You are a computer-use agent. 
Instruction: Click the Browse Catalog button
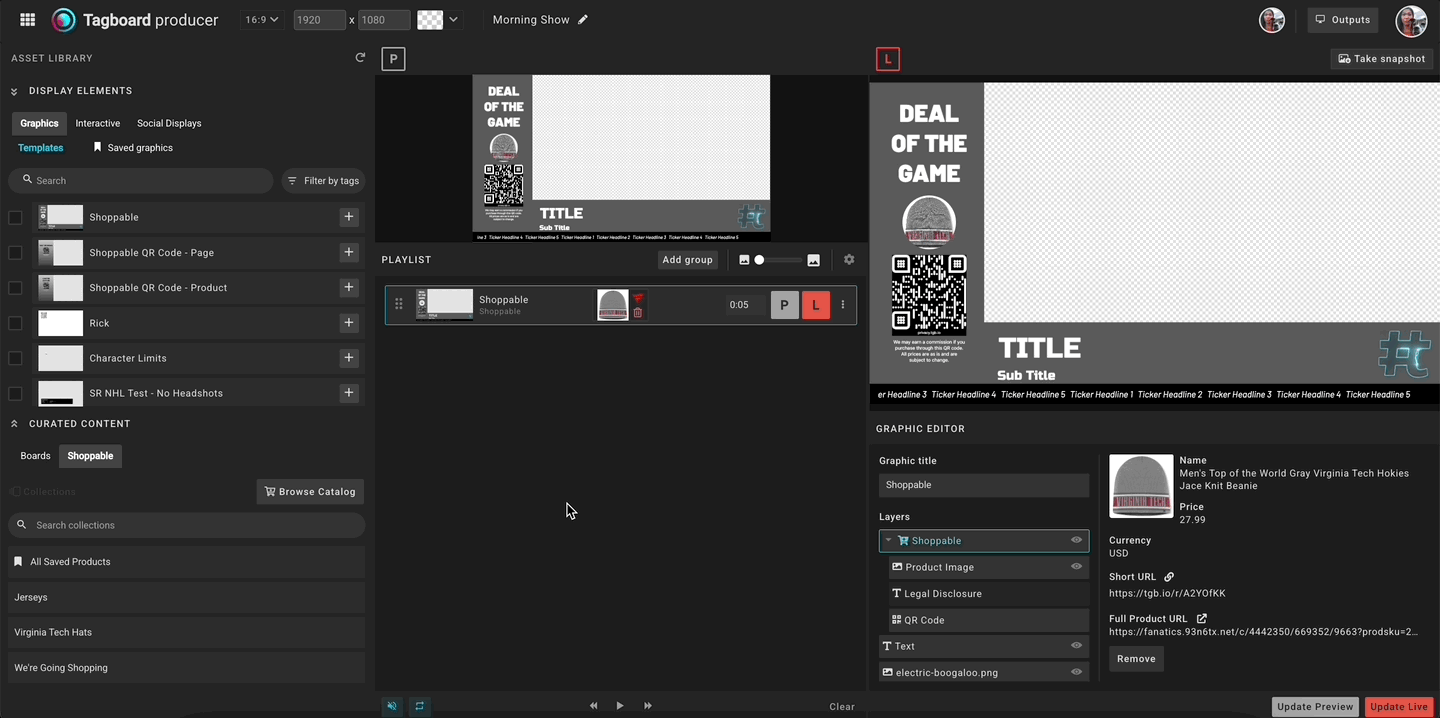click(310, 492)
